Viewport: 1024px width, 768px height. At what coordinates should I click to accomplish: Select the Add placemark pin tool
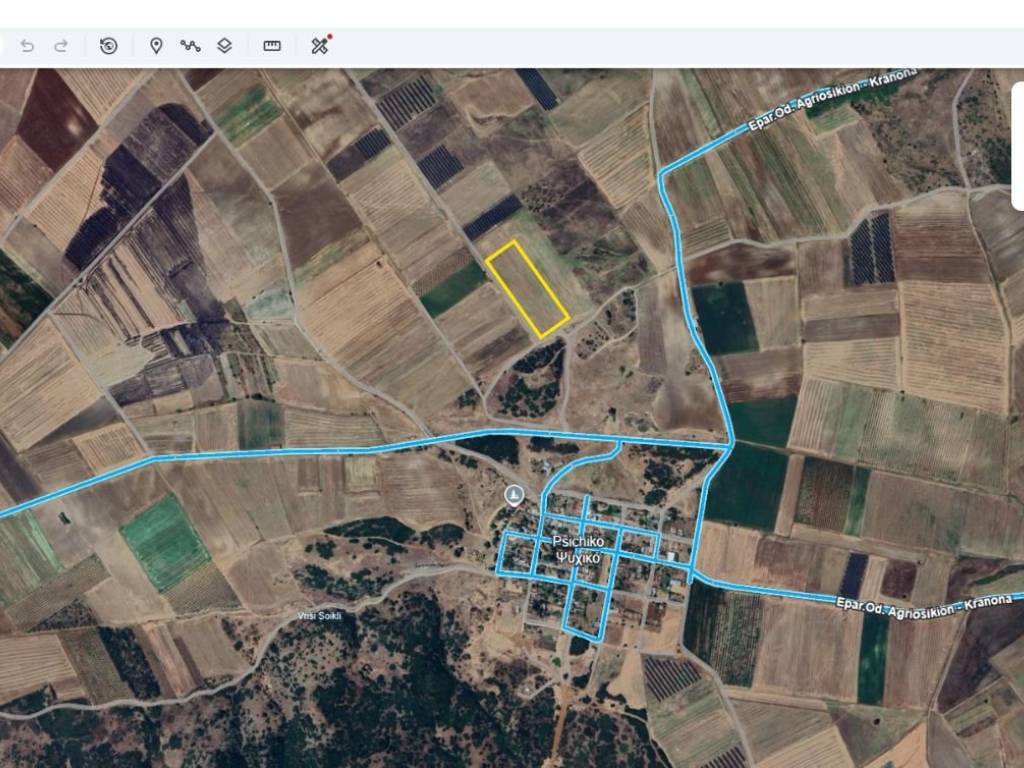[x=156, y=46]
